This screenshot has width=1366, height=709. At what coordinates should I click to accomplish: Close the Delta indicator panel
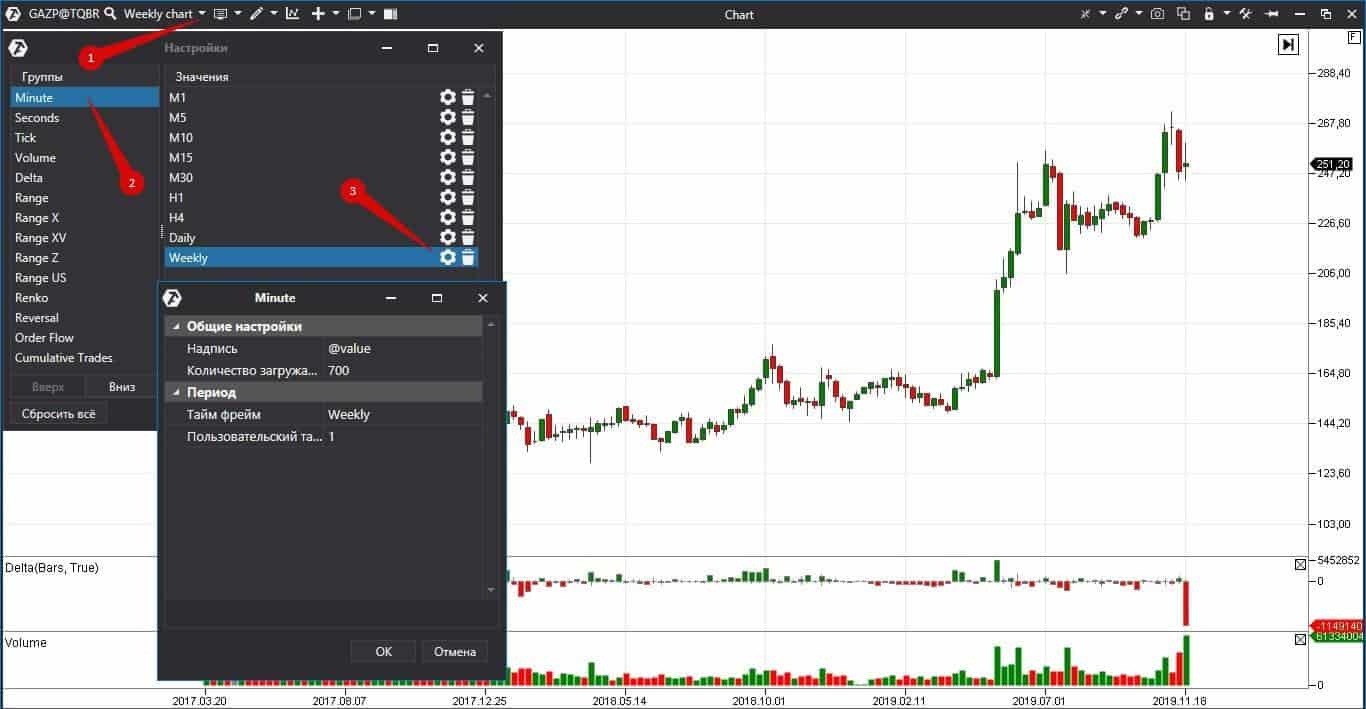[x=1300, y=565]
